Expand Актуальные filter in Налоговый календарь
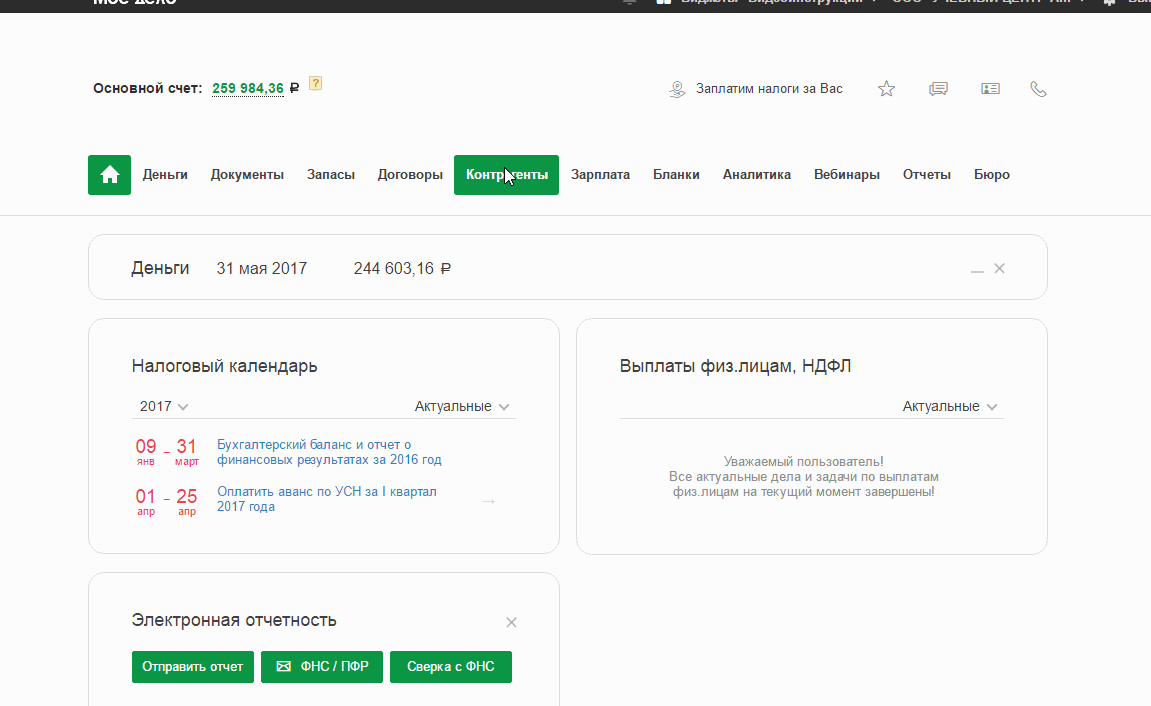This screenshot has width=1151, height=706. coord(462,407)
